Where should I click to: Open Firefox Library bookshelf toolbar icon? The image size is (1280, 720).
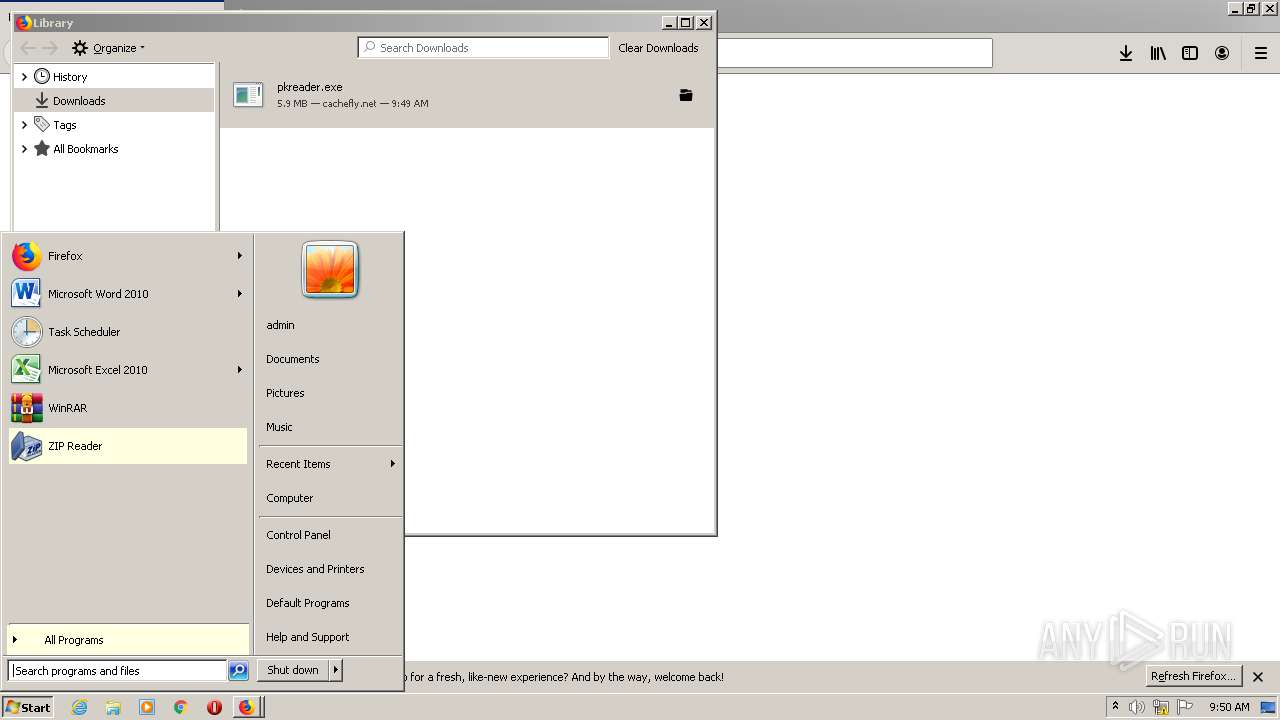click(1158, 53)
